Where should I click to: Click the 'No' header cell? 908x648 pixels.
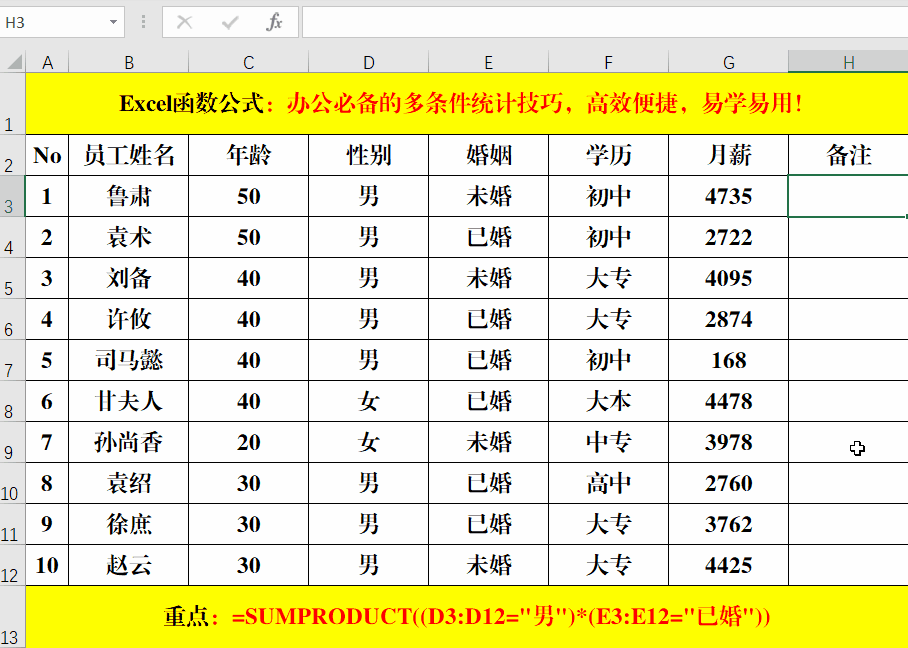tap(47, 155)
